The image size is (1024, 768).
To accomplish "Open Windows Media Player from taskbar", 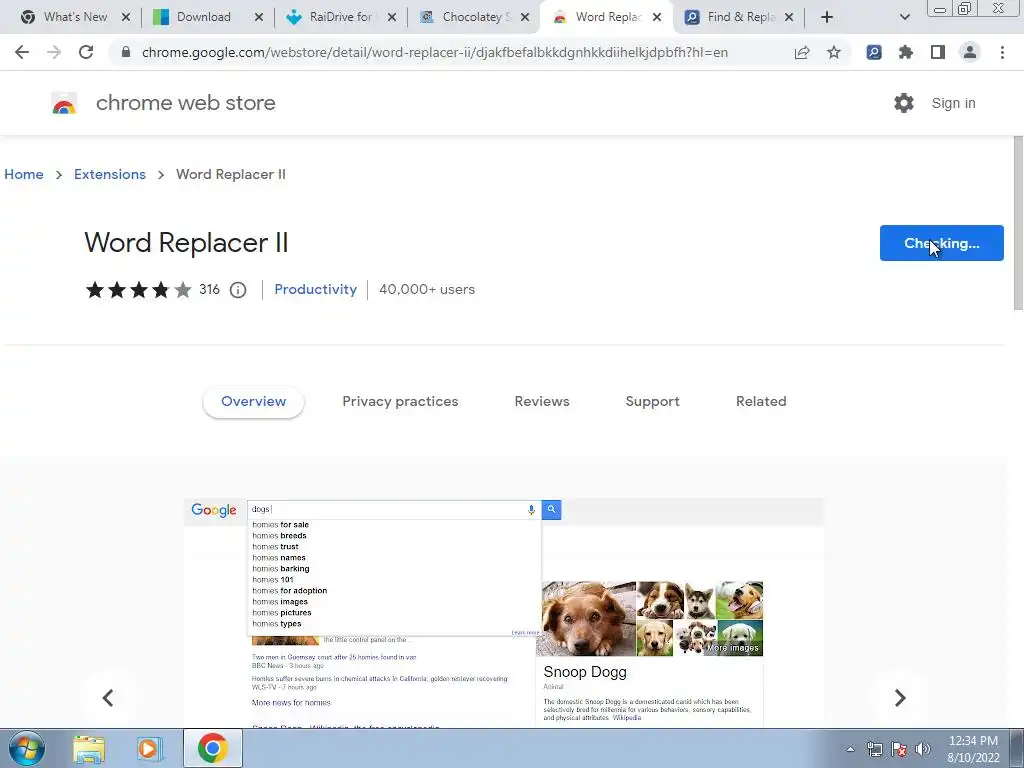I will 150,748.
